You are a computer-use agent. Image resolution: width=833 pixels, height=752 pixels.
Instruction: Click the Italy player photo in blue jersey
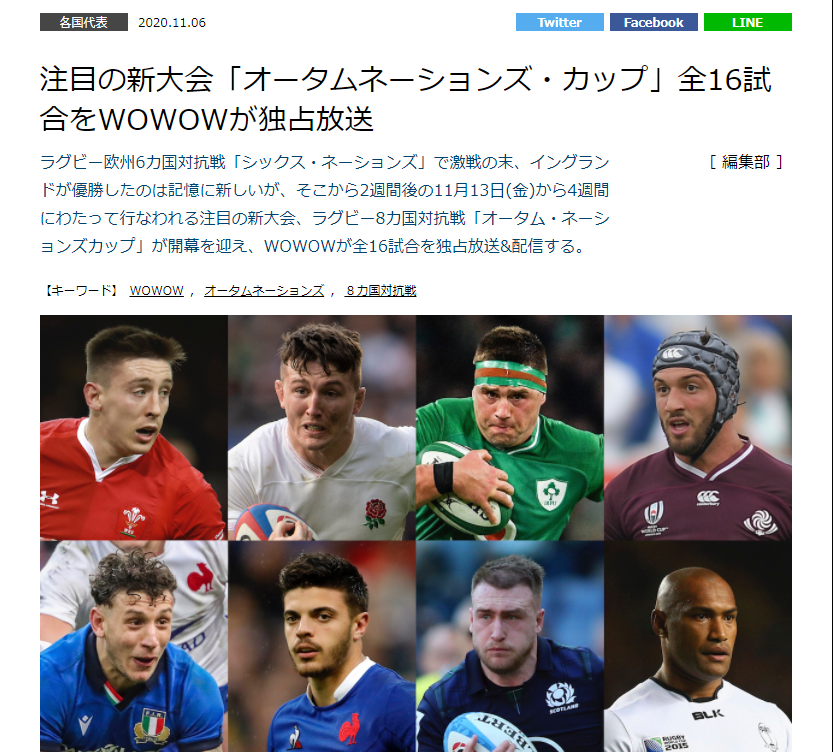pos(134,646)
